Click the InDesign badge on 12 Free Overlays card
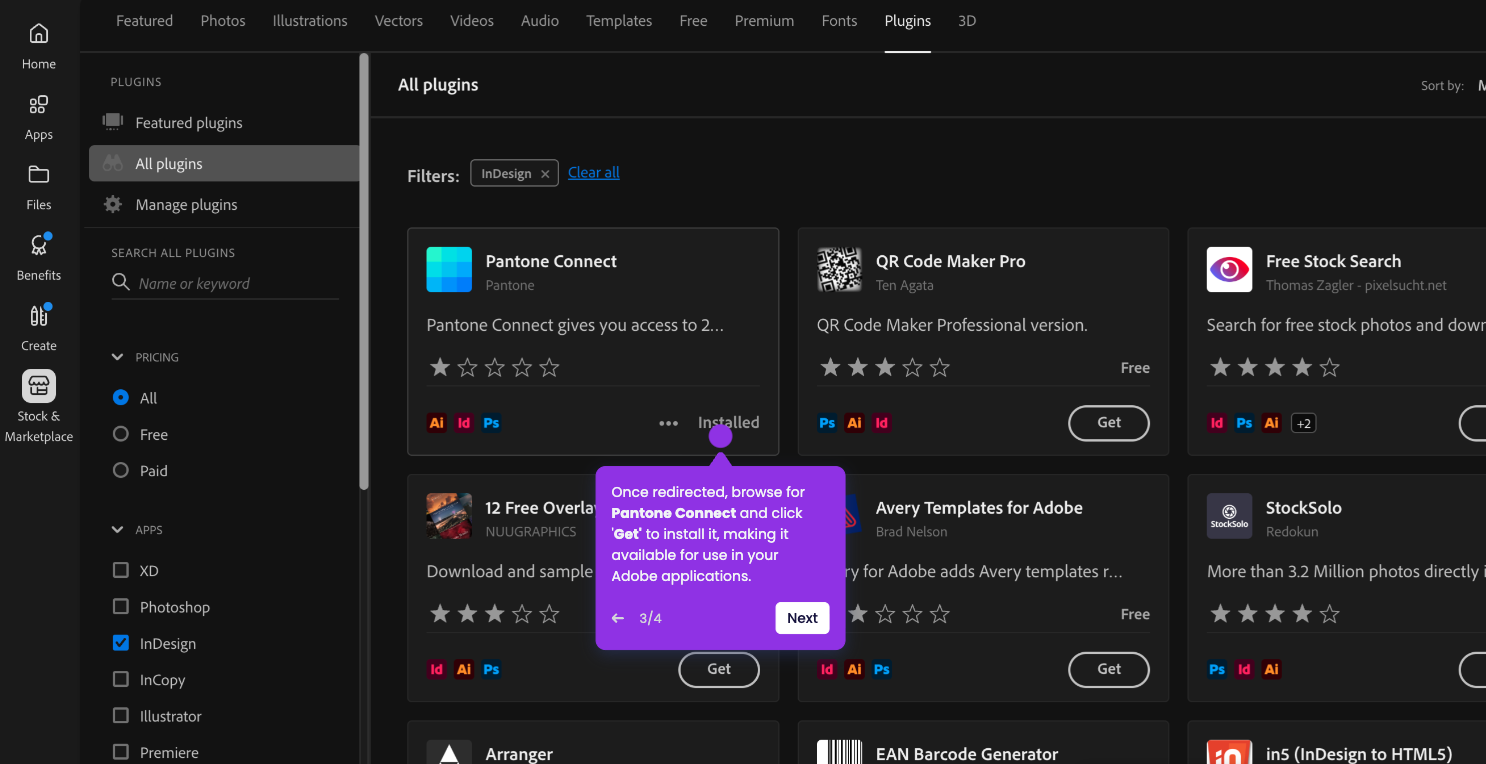1486x764 pixels. [x=437, y=669]
